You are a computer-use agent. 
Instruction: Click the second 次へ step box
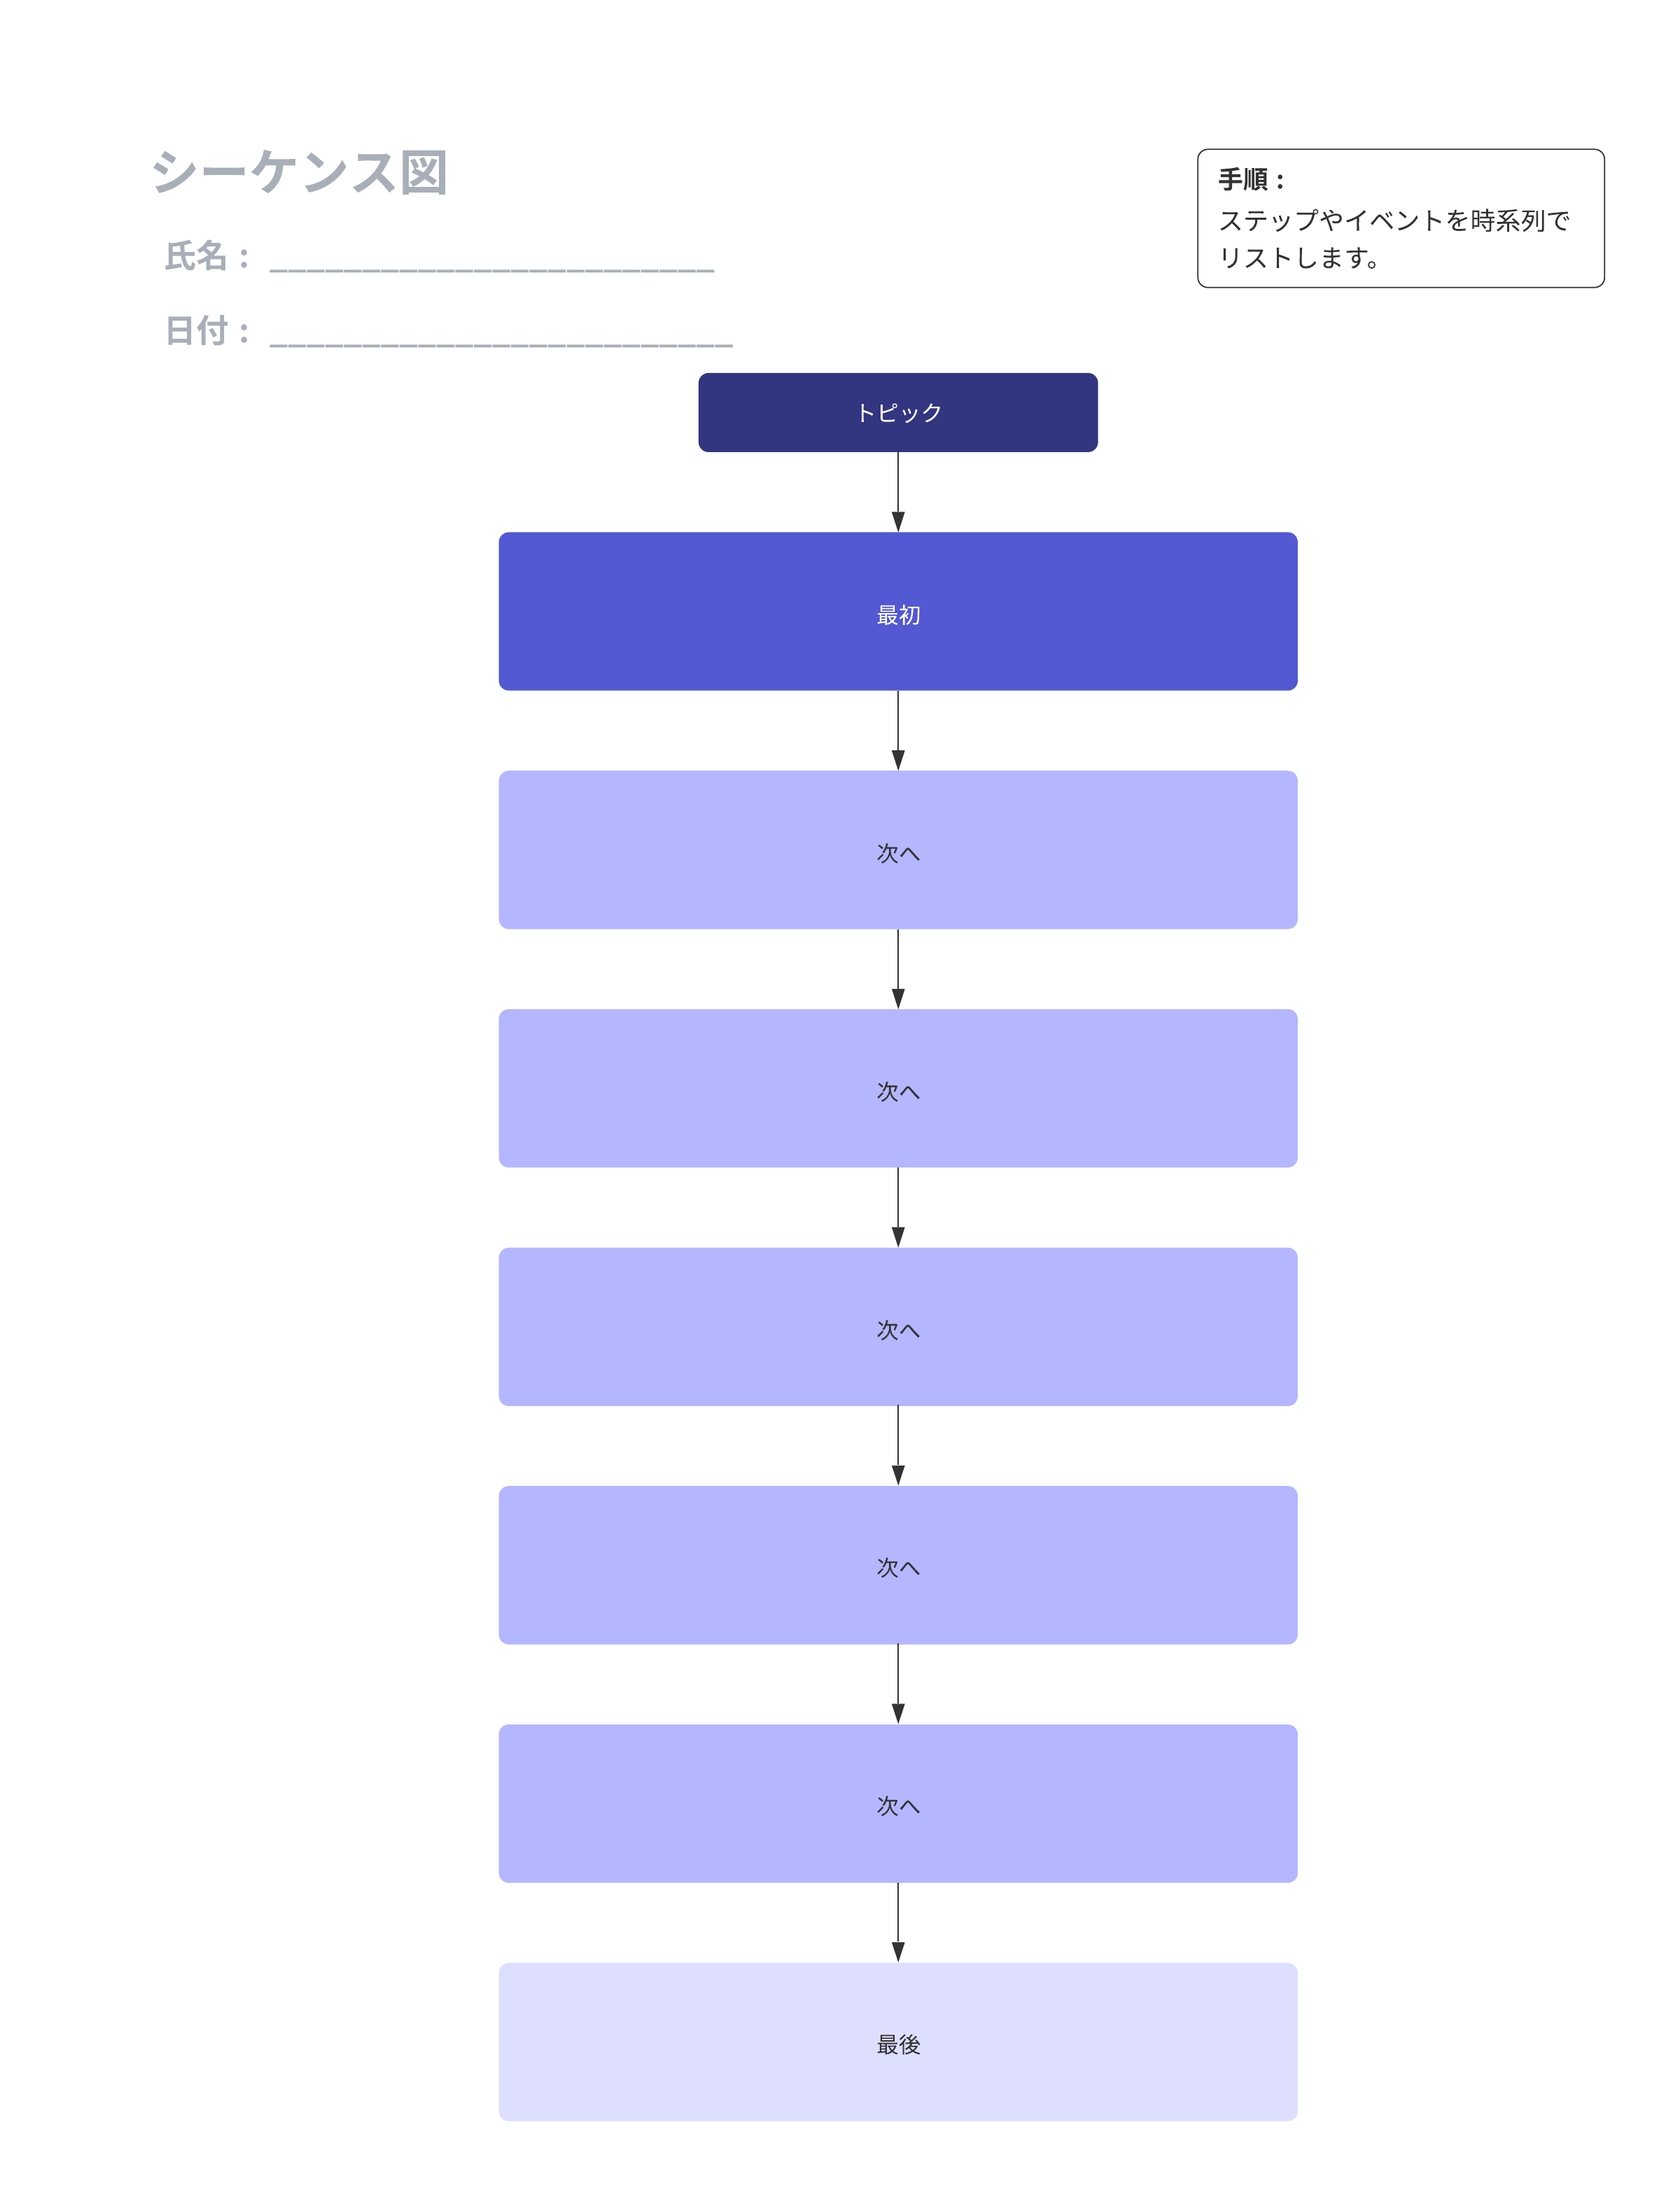pyautogui.click(x=897, y=1088)
